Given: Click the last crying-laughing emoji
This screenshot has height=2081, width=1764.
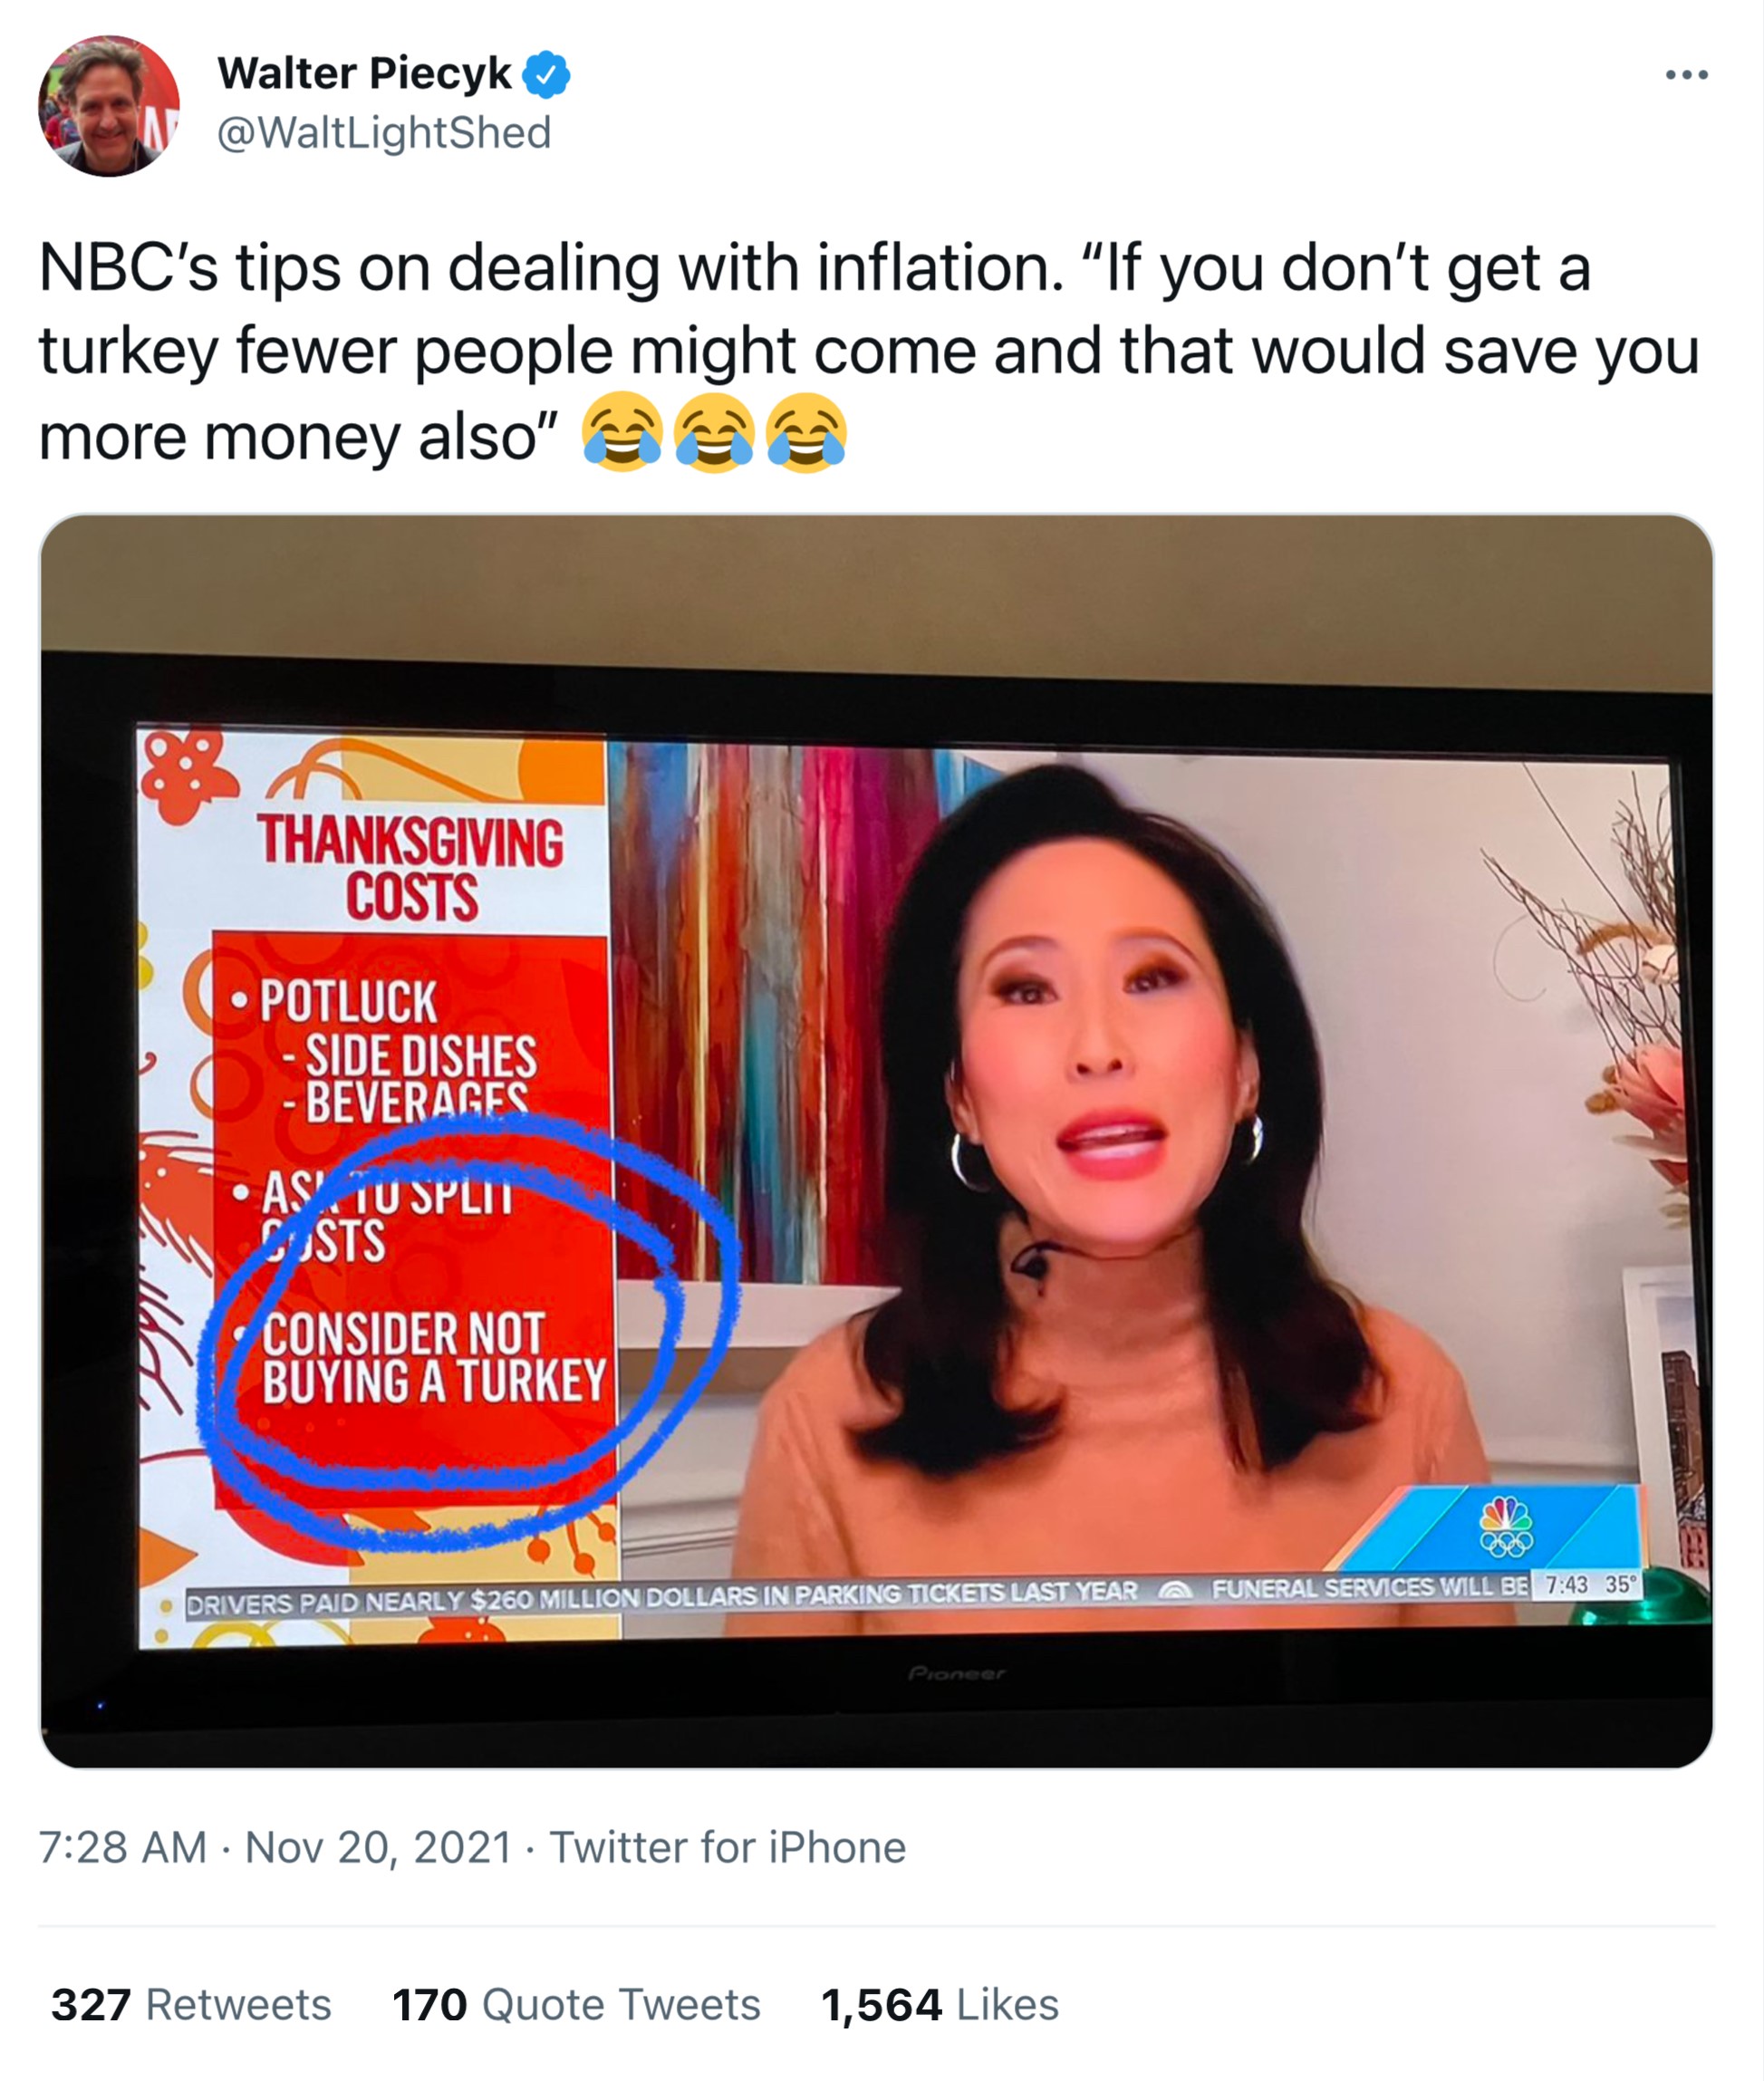Looking at the screenshot, I should [x=806, y=432].
